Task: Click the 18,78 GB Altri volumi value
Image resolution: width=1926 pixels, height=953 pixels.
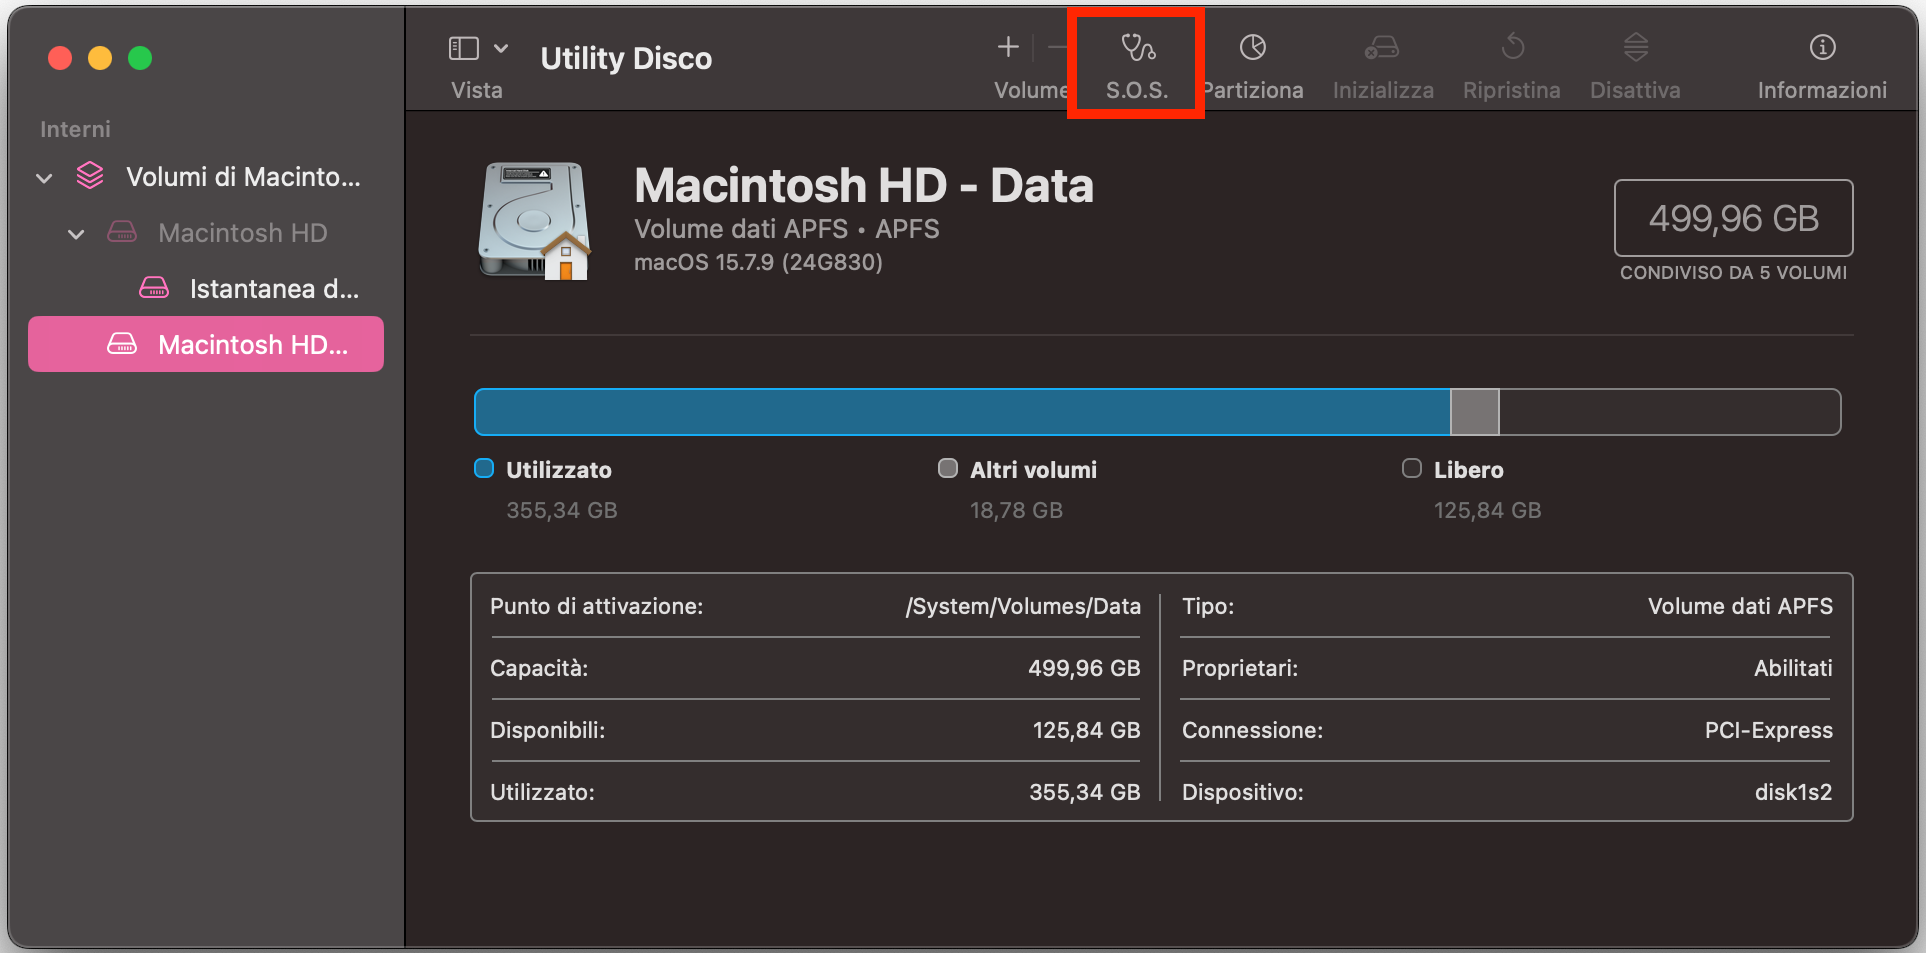Action: click(1016, 510)
